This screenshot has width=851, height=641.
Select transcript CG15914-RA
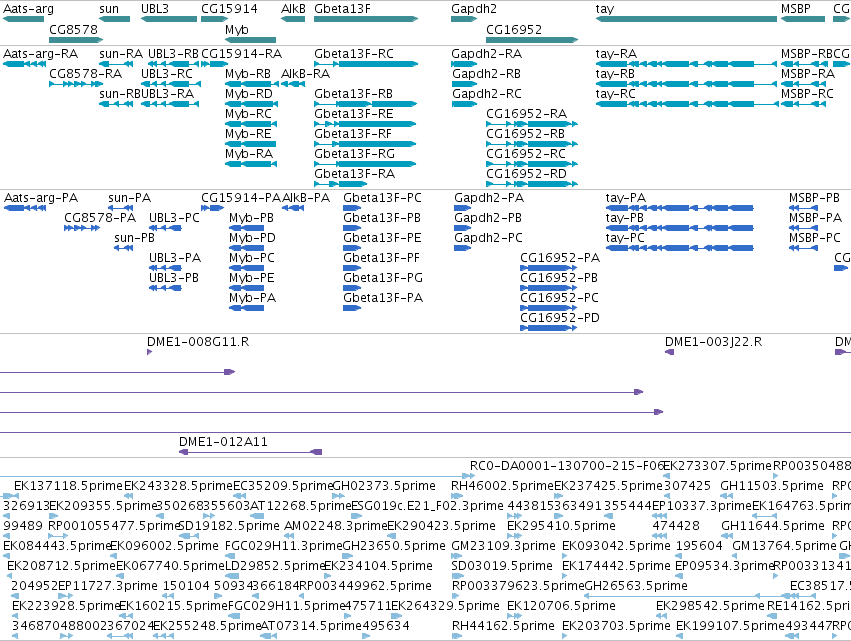(x=215, y=64)
